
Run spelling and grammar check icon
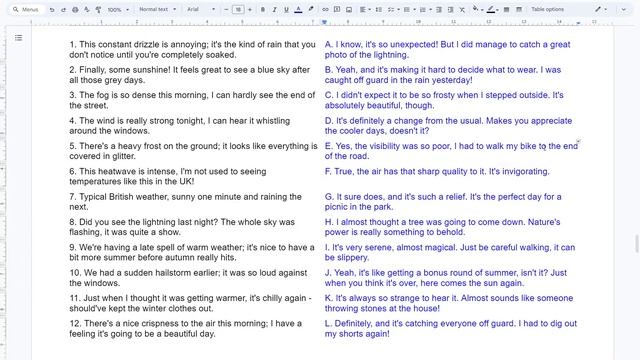87,9
